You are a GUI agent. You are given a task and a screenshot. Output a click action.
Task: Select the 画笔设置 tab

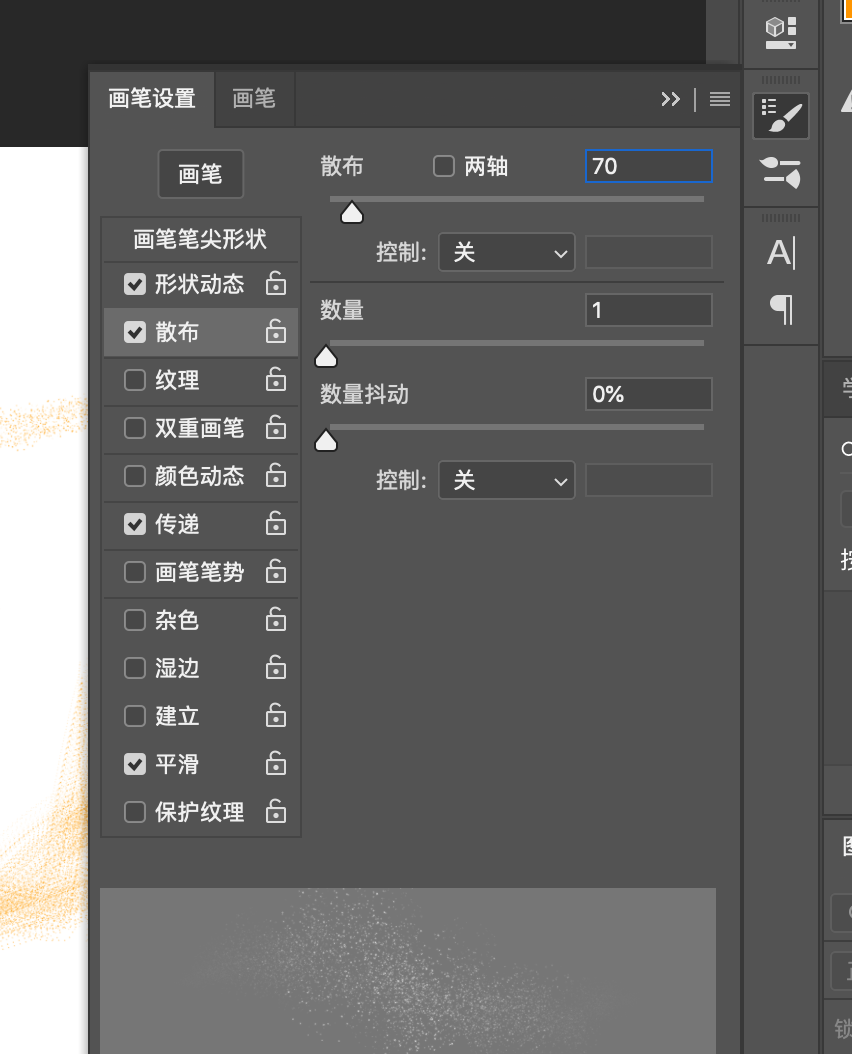(152, 99)
